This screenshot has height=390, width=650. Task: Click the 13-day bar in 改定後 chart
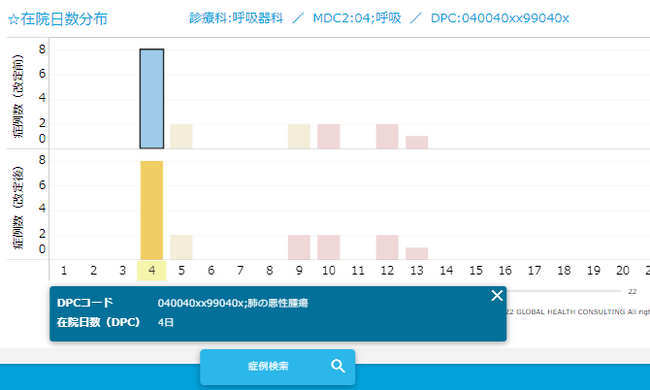pos(417,254)
